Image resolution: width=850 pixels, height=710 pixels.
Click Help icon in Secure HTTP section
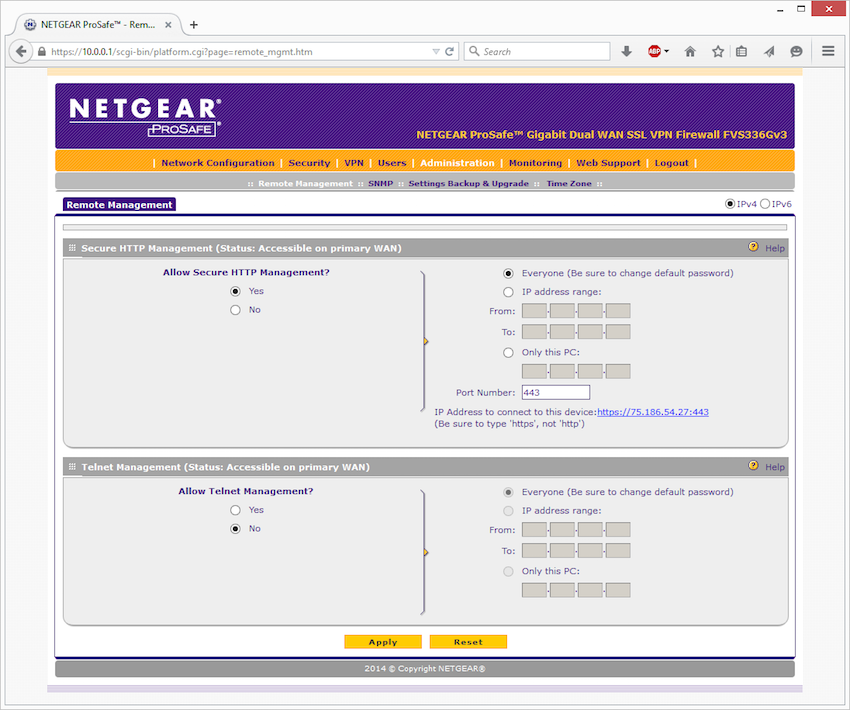tap(753, 247)
